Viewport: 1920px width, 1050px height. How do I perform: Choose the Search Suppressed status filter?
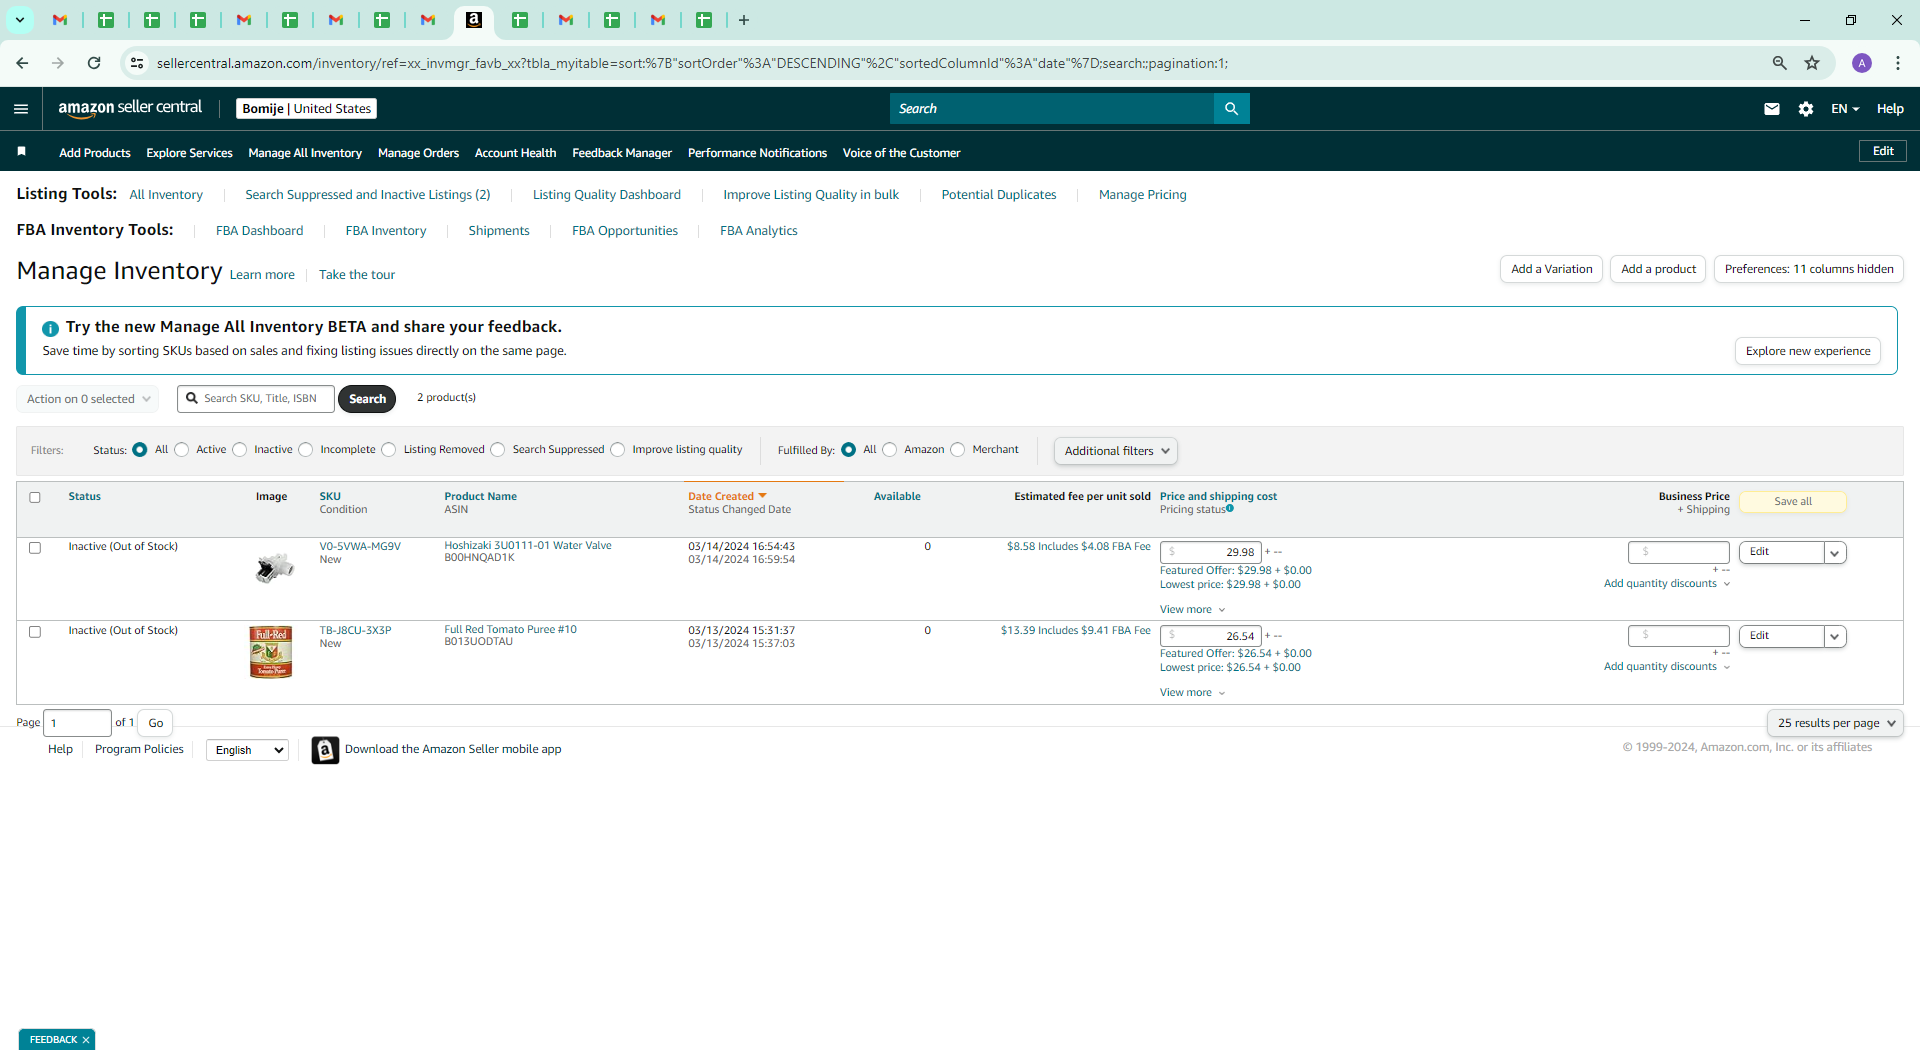point(498,450)
